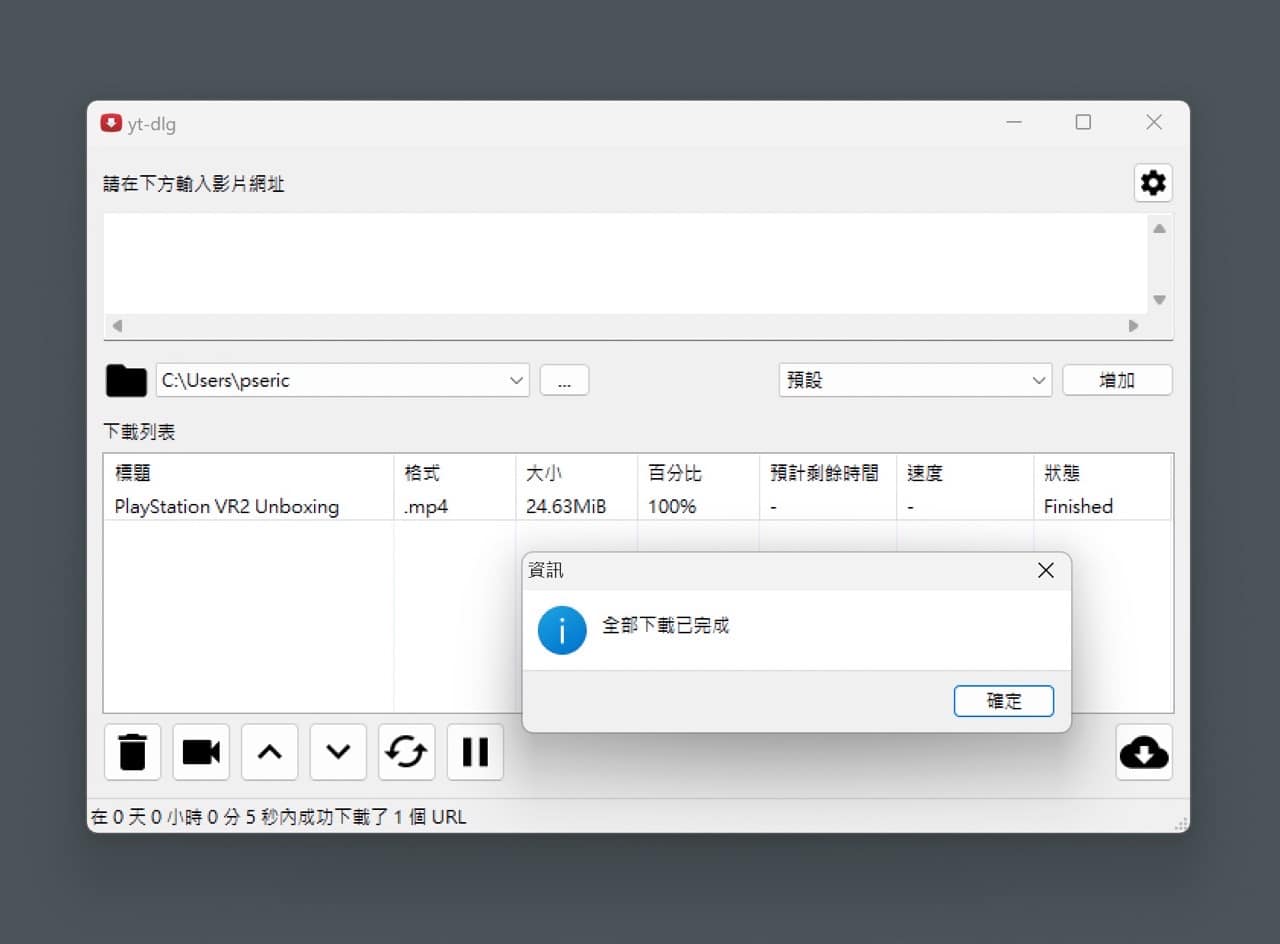Delete selected download with trash icon

(x=132, y=752)
